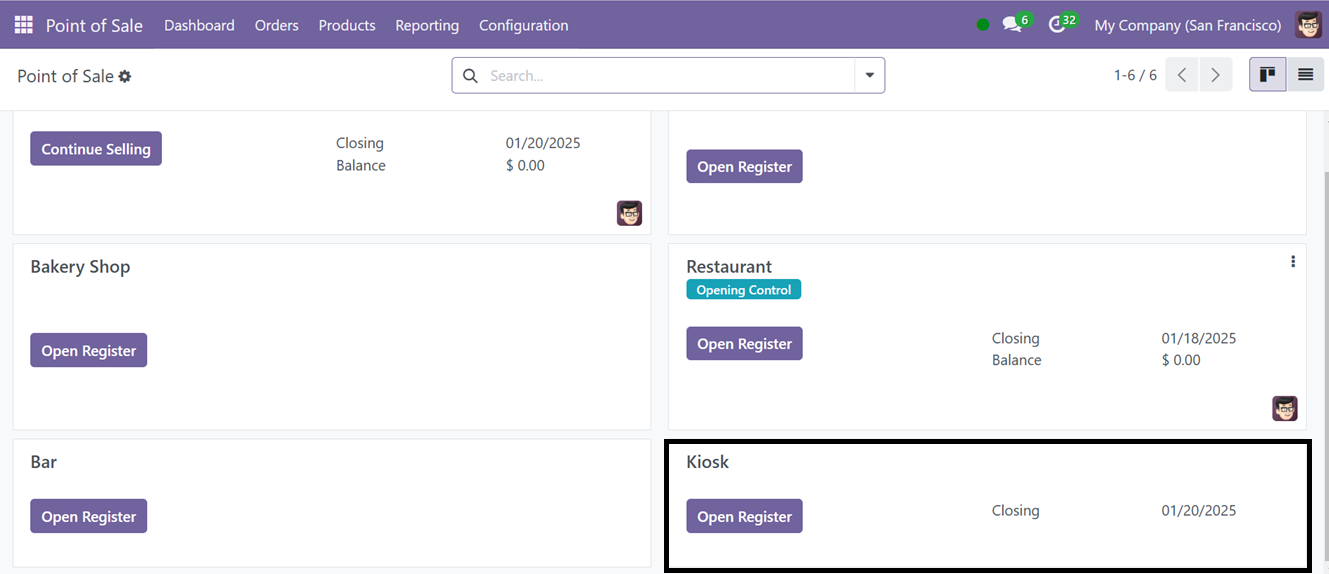The width and height of the screenshot is (1329, 574).
Task: Open the Configuration menu
Action: tap(524, 25)
